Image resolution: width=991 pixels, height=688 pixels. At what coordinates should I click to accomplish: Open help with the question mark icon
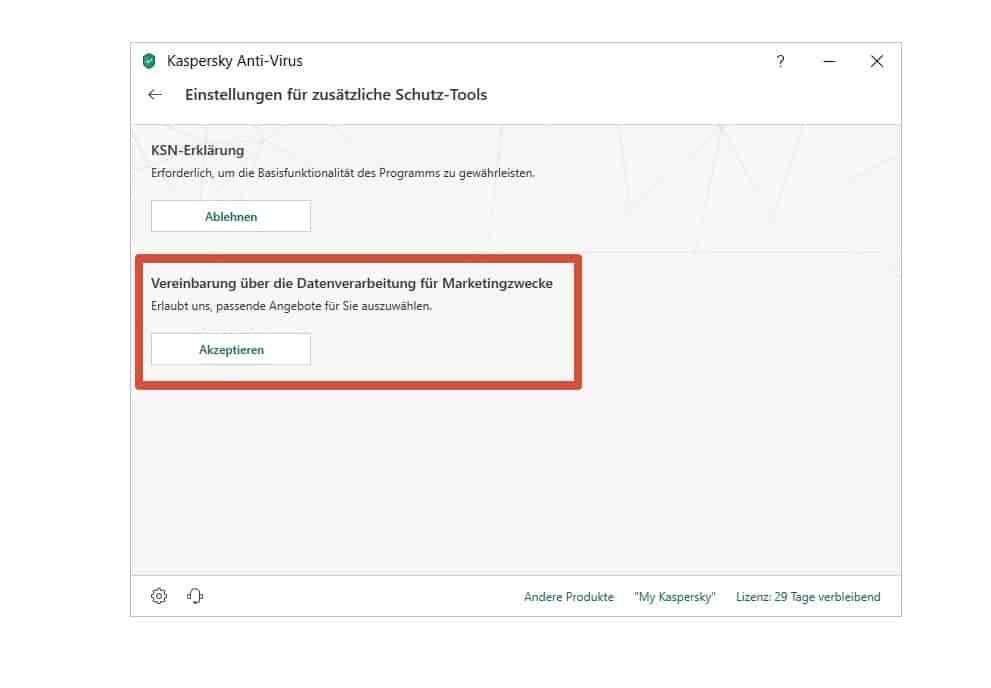(781, 61)
